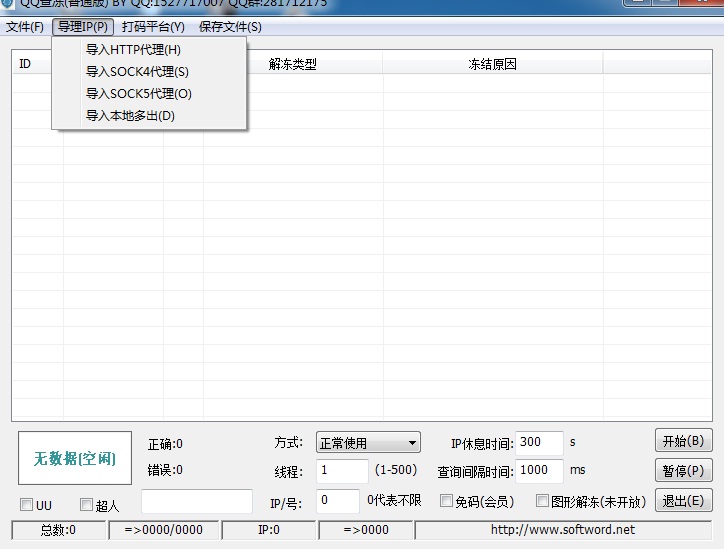
Task: Toggle the 图形解冻(未开放) checkbox
Action: [542, 501]
